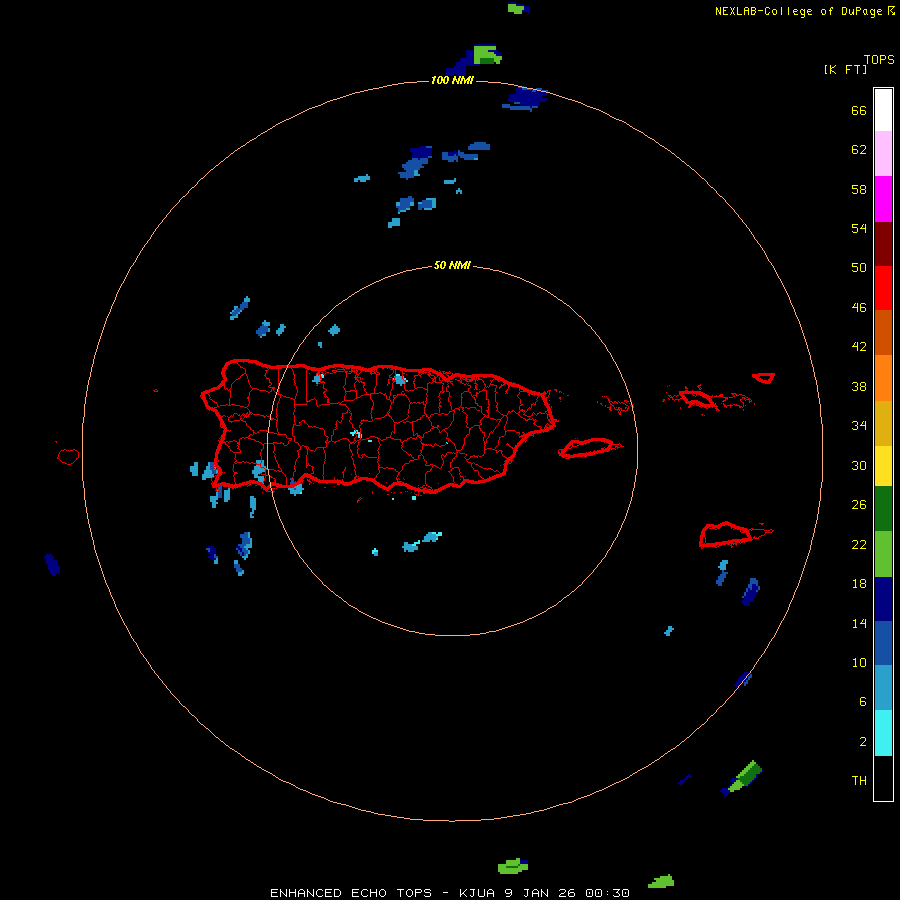Click the legend value 58
The width and height of the screenshot is (900, 900).
point(859,189)
